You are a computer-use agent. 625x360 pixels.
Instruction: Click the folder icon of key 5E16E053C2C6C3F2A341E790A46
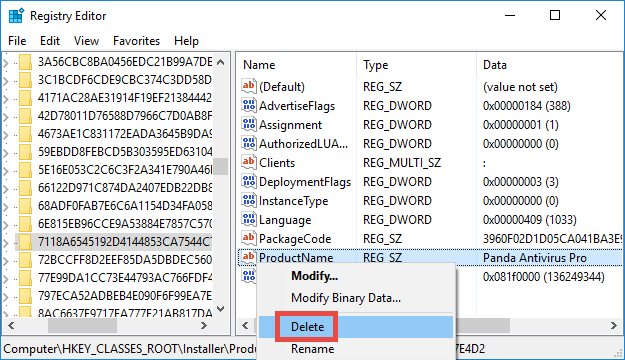pyautogui.click(x=25, y=170)
